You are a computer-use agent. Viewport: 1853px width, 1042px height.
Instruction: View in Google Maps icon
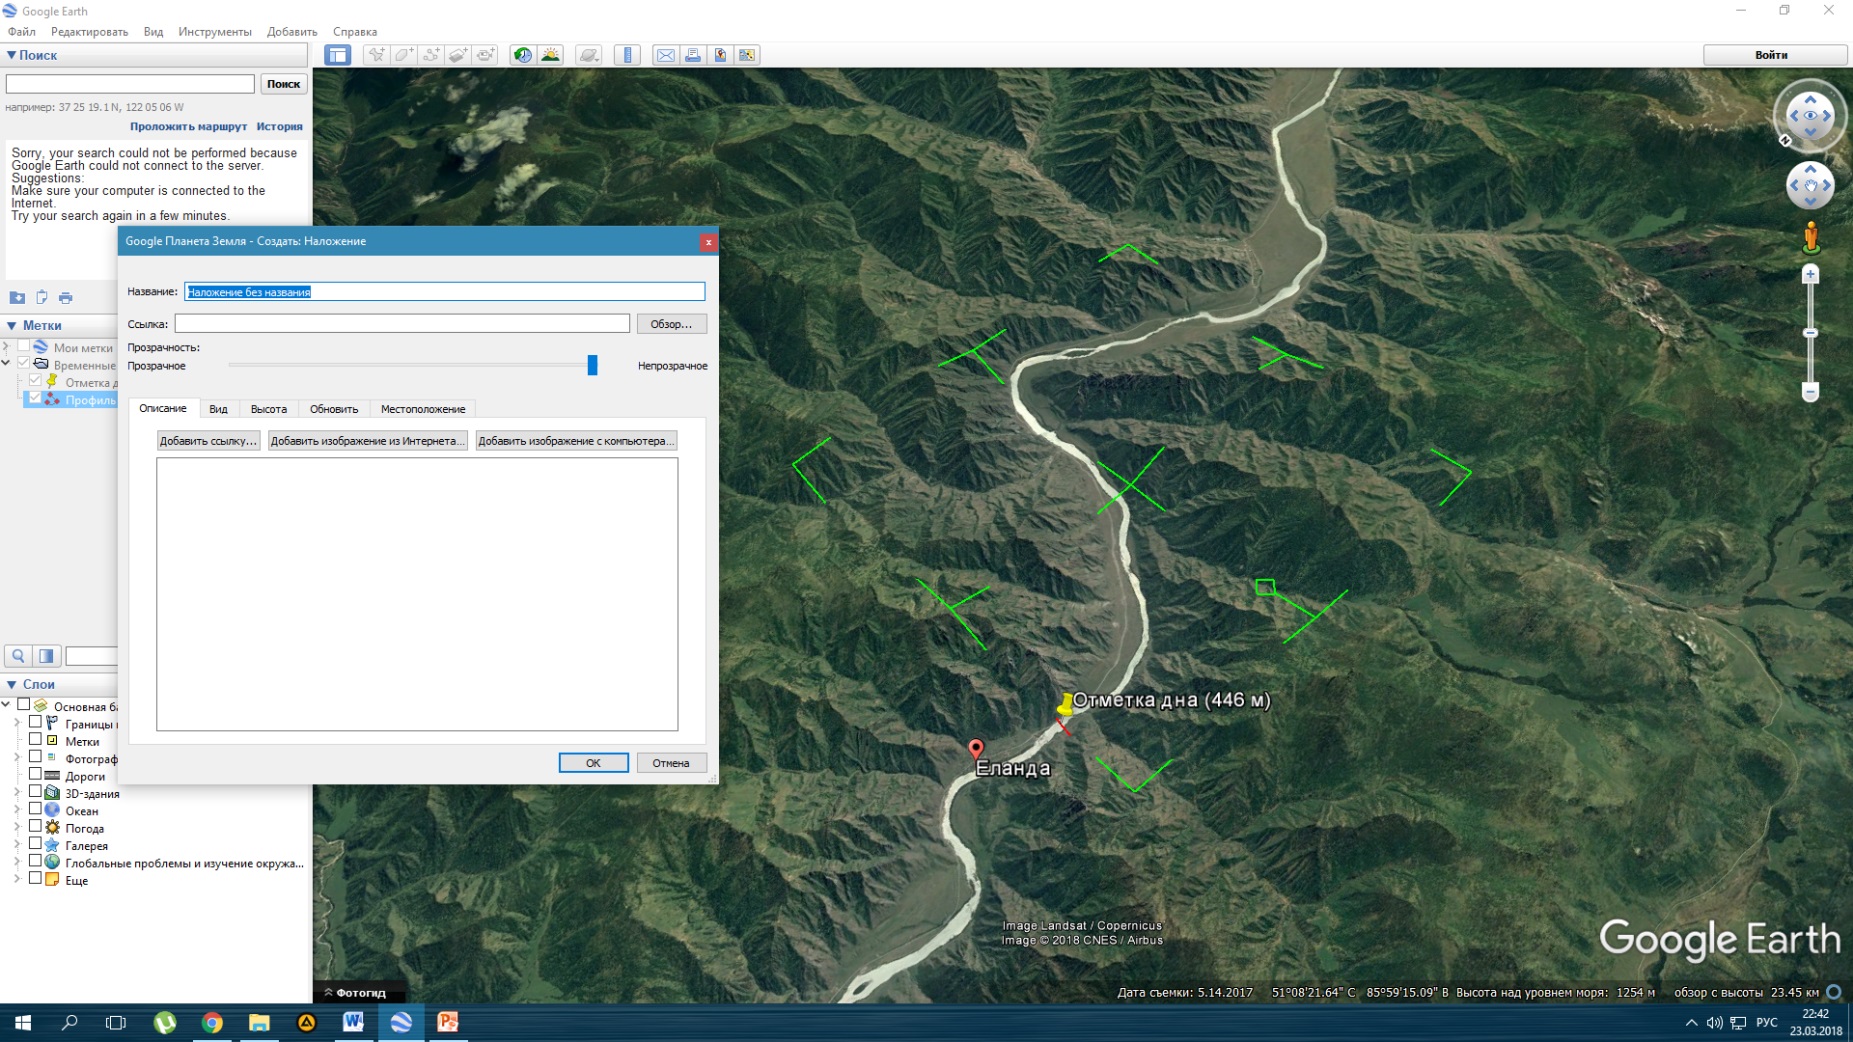coord(747,55)
